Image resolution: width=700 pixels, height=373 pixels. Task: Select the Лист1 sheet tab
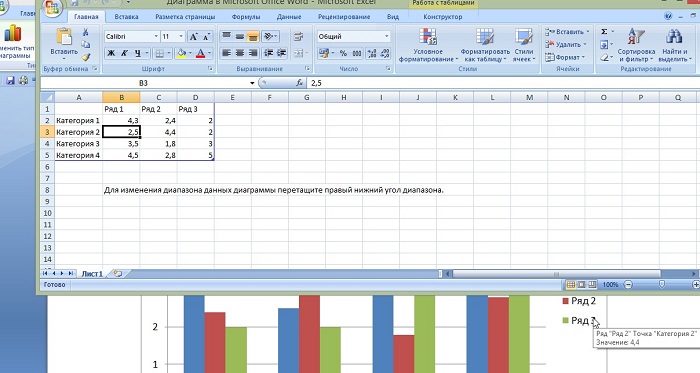pos(92,274)
